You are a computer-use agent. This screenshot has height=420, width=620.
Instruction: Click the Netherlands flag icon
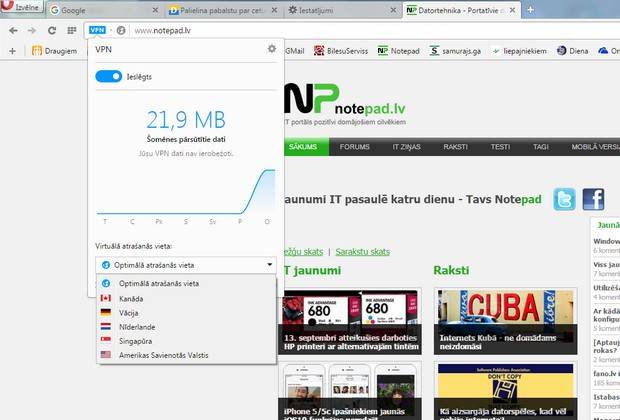pyautogui.click(x=106, y=327)
